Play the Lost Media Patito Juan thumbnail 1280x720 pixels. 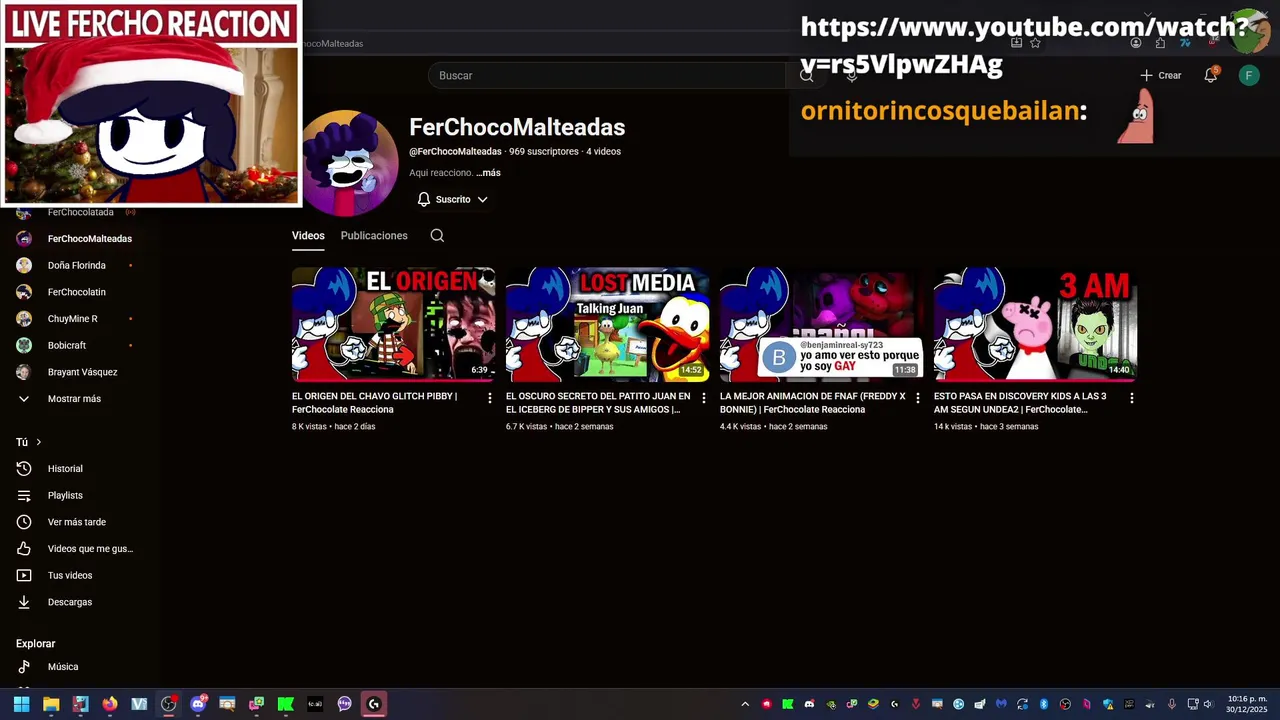click(x=607, y=324)
